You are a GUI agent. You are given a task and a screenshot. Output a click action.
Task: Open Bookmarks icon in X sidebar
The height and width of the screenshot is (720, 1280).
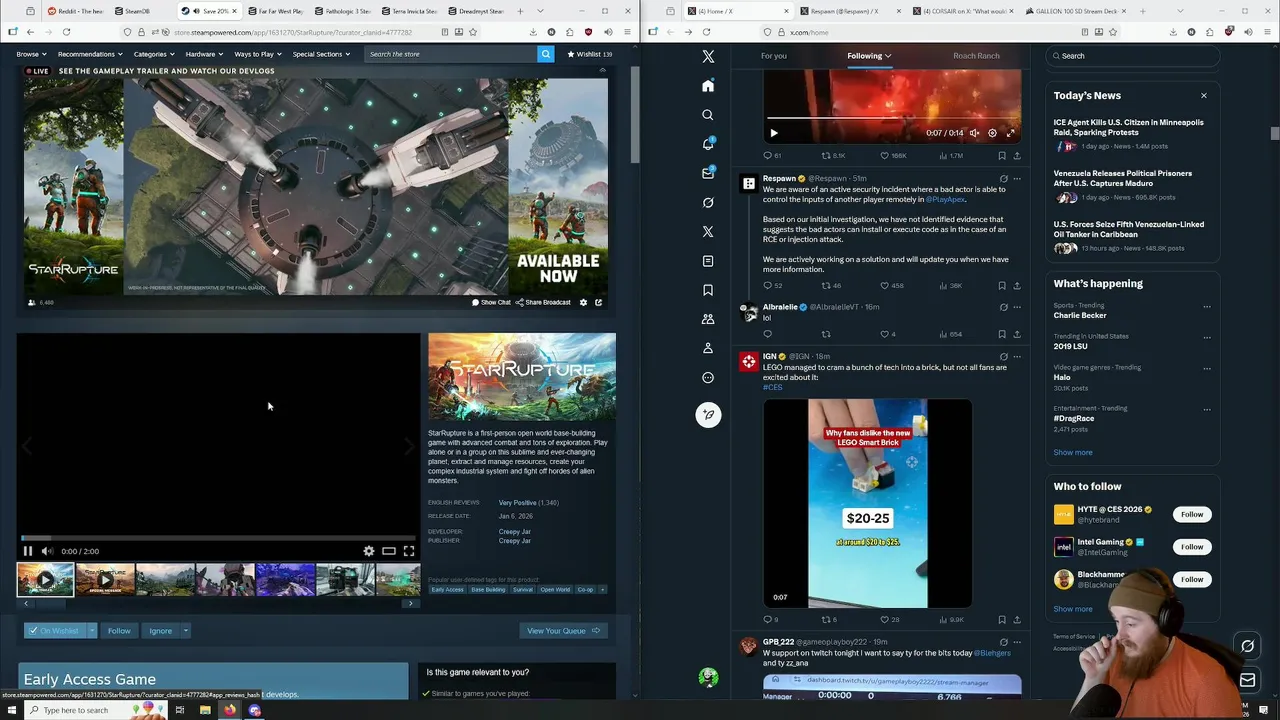[x=708, y=290]
